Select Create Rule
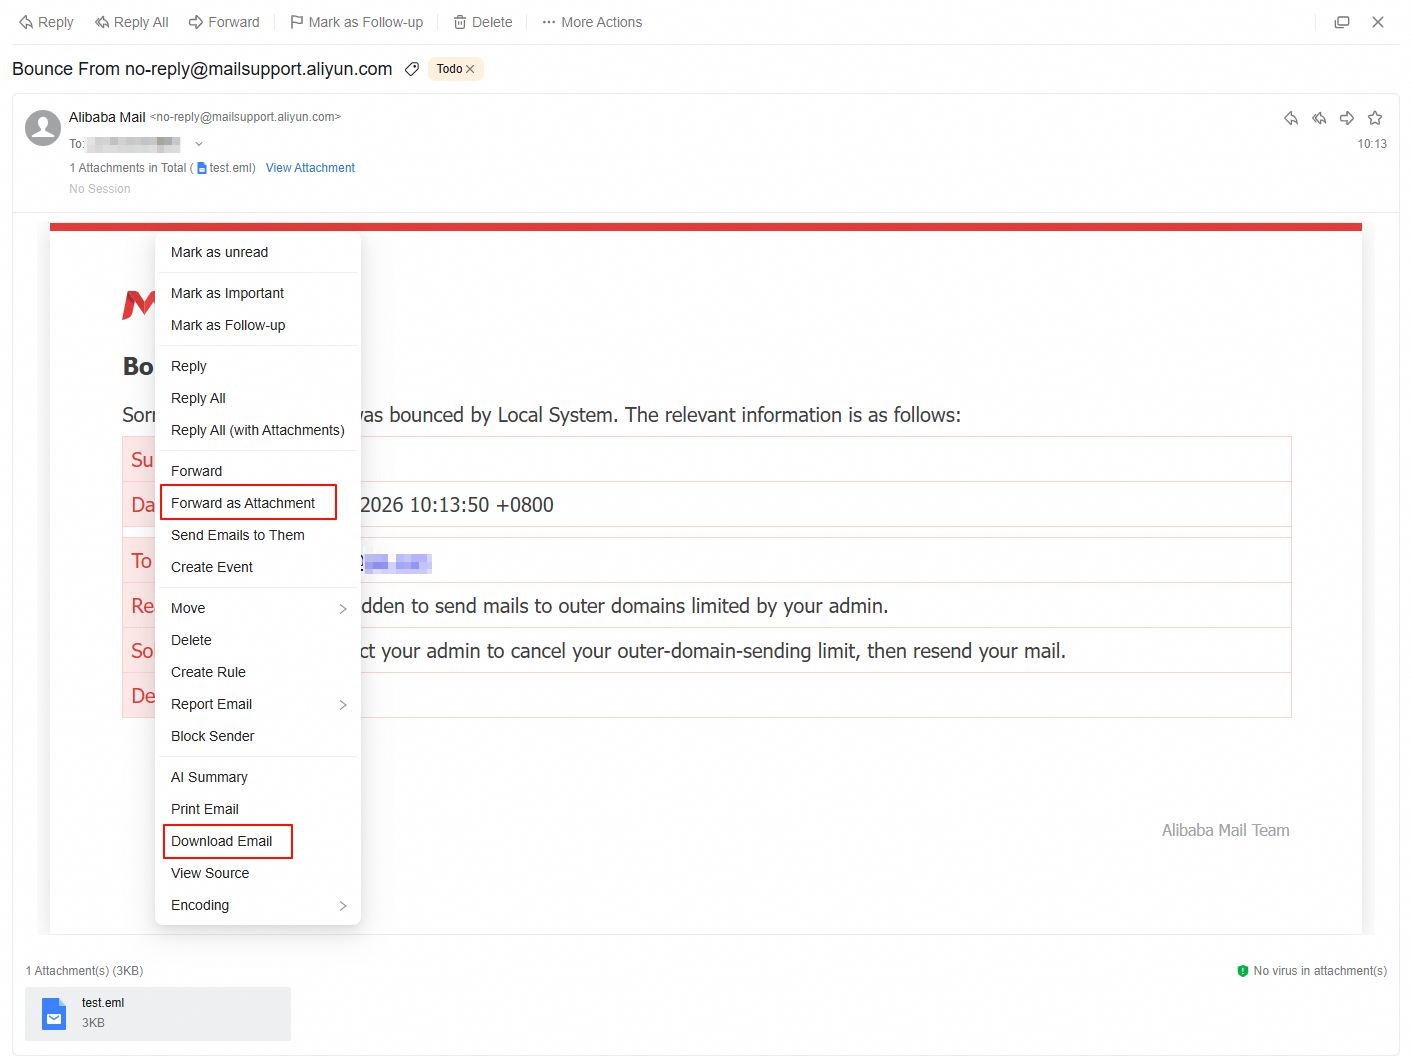 pyautogui.click(x=258, y=672)
